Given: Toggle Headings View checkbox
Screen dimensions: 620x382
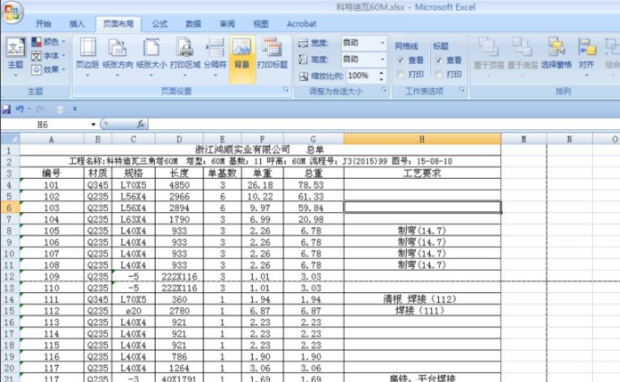Looking at the screenshot, I should click(x=439, y=60).
